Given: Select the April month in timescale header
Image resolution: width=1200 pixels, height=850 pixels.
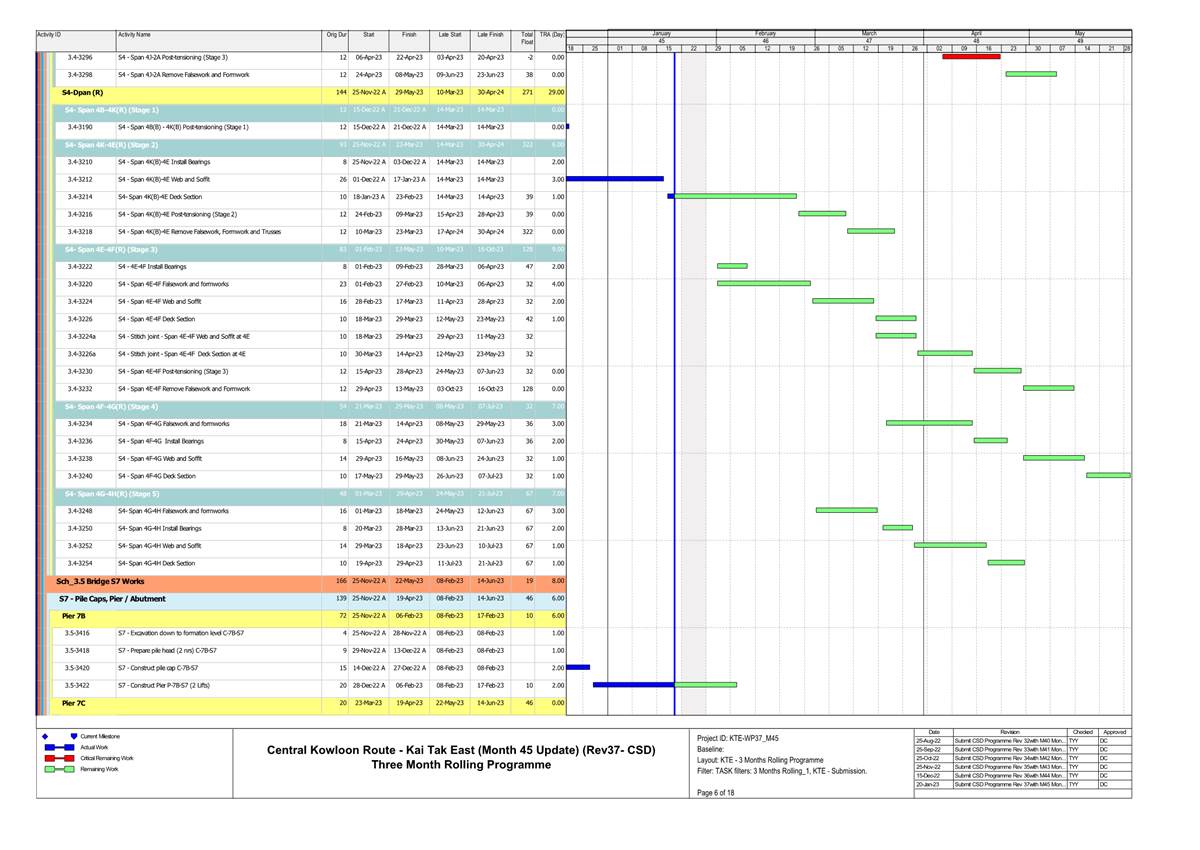Looking at the screenshot, I should (976, 33).
